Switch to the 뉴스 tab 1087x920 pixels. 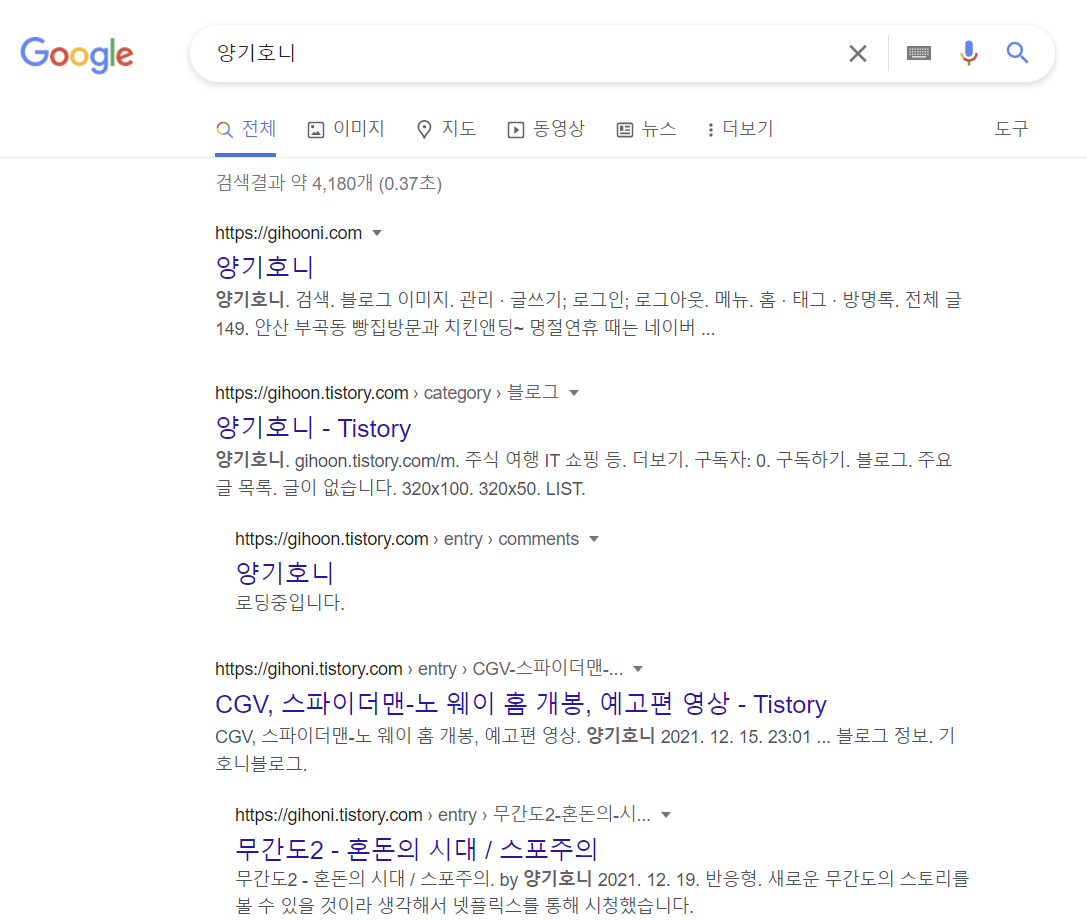pos(646,129)
